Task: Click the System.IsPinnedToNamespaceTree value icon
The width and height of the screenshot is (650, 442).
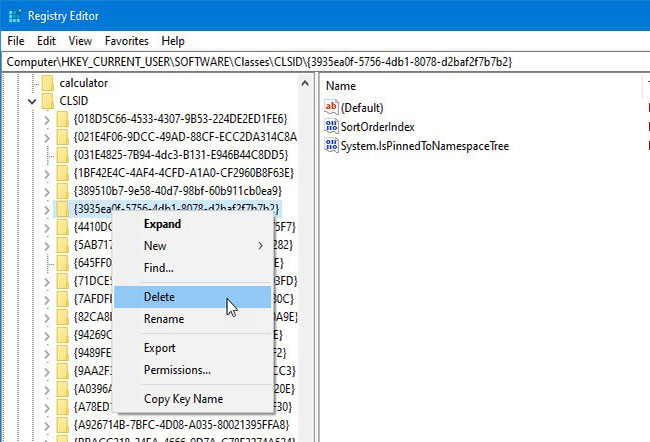Action: coord(332,146)
